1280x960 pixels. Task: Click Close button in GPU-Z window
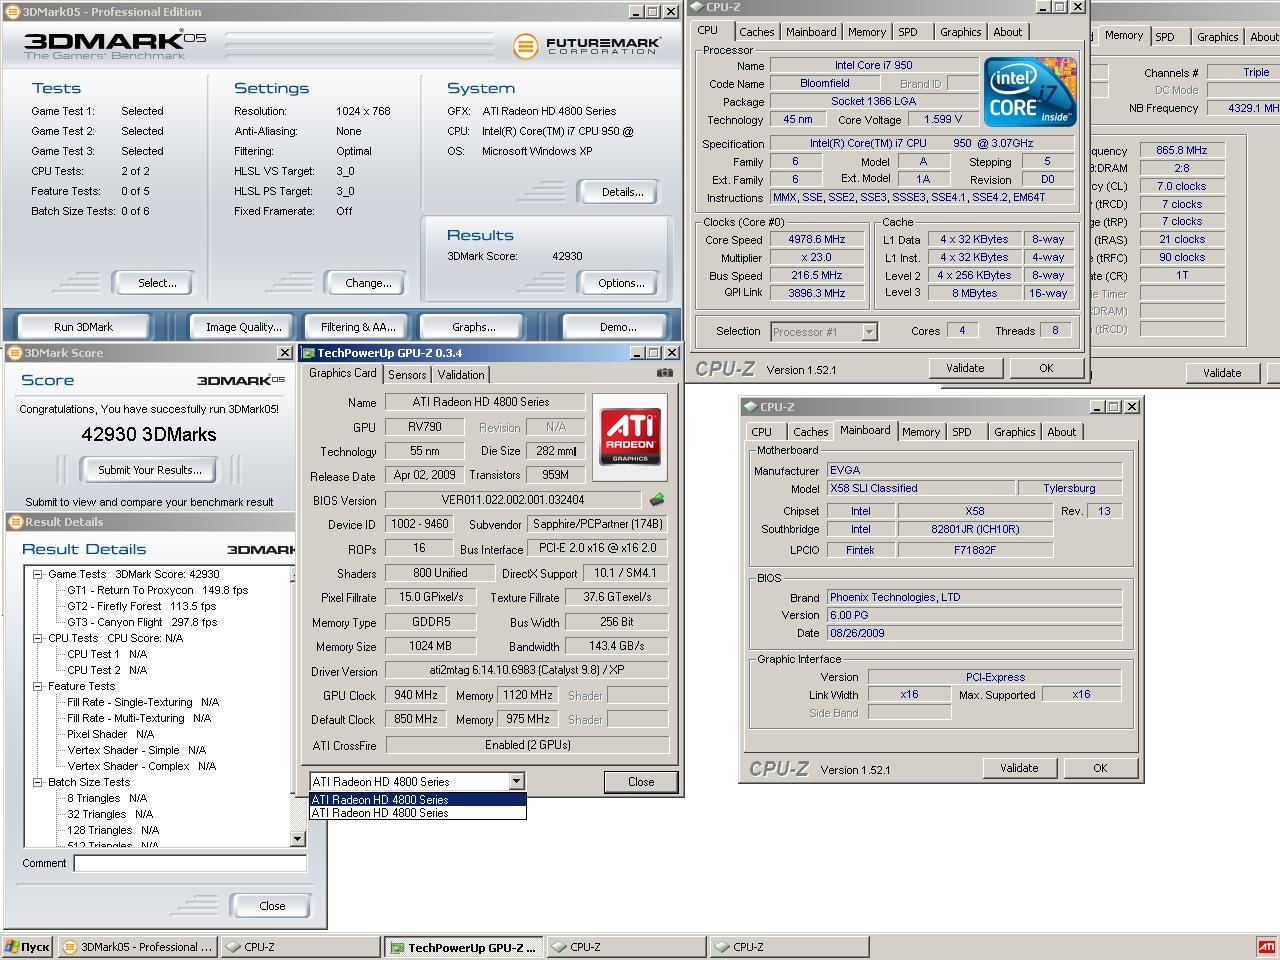click(x=641, y=782)
